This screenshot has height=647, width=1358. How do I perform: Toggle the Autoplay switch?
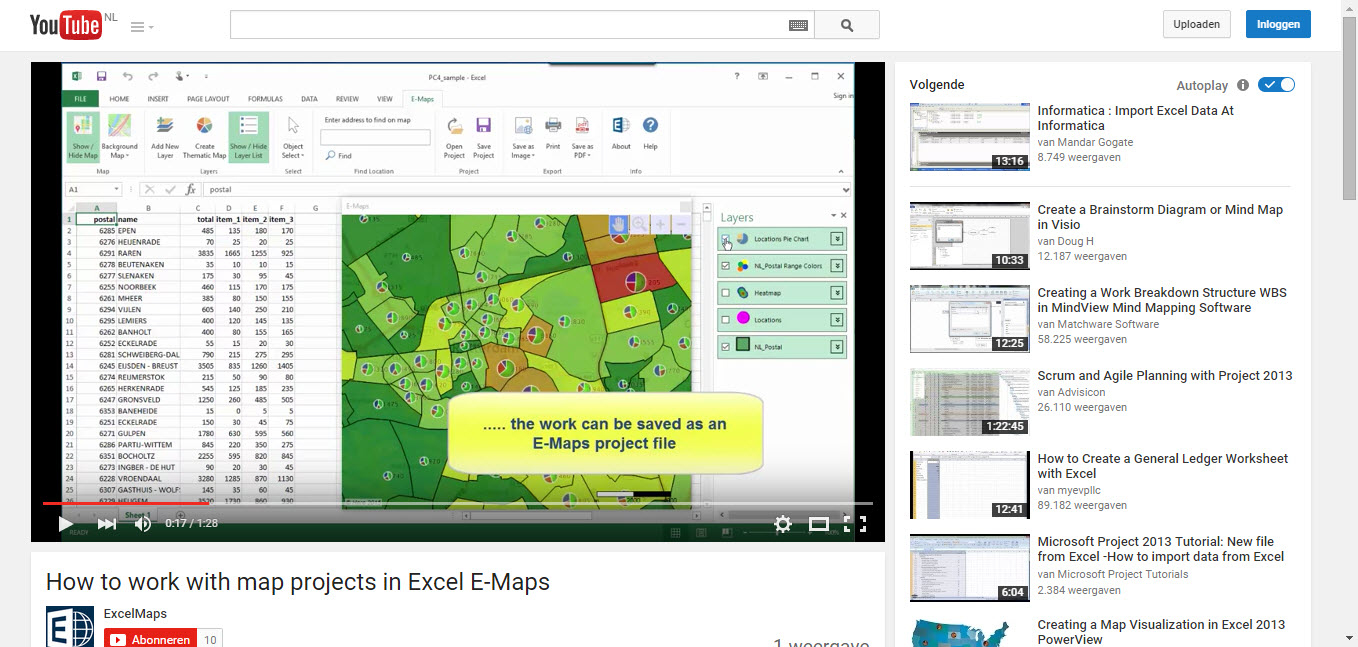coord(1276,85)
